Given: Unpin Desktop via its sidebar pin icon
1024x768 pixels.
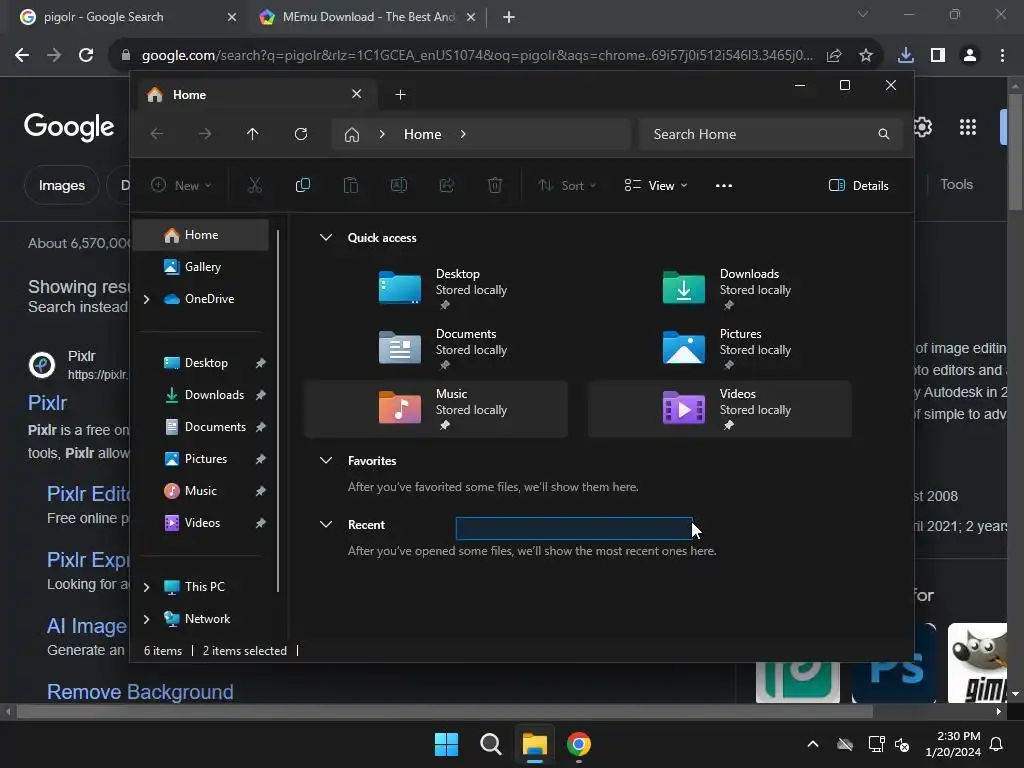Looking at the screenshot, I should 261,363.
